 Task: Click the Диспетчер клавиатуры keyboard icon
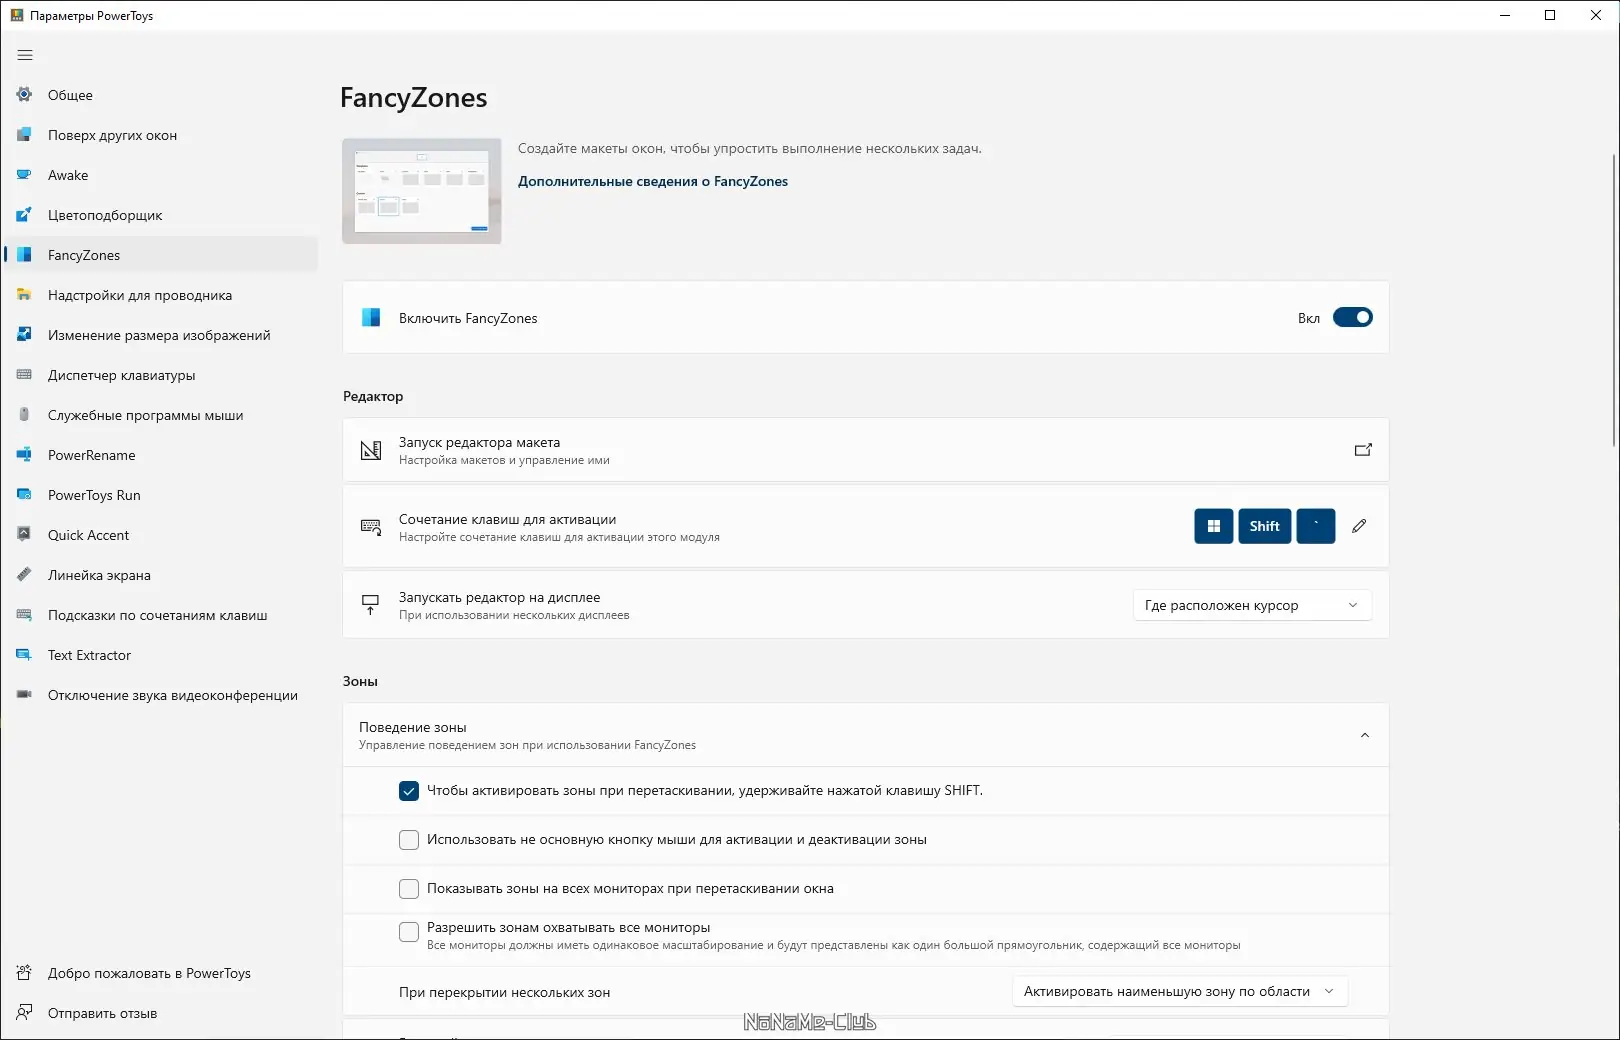24,375
